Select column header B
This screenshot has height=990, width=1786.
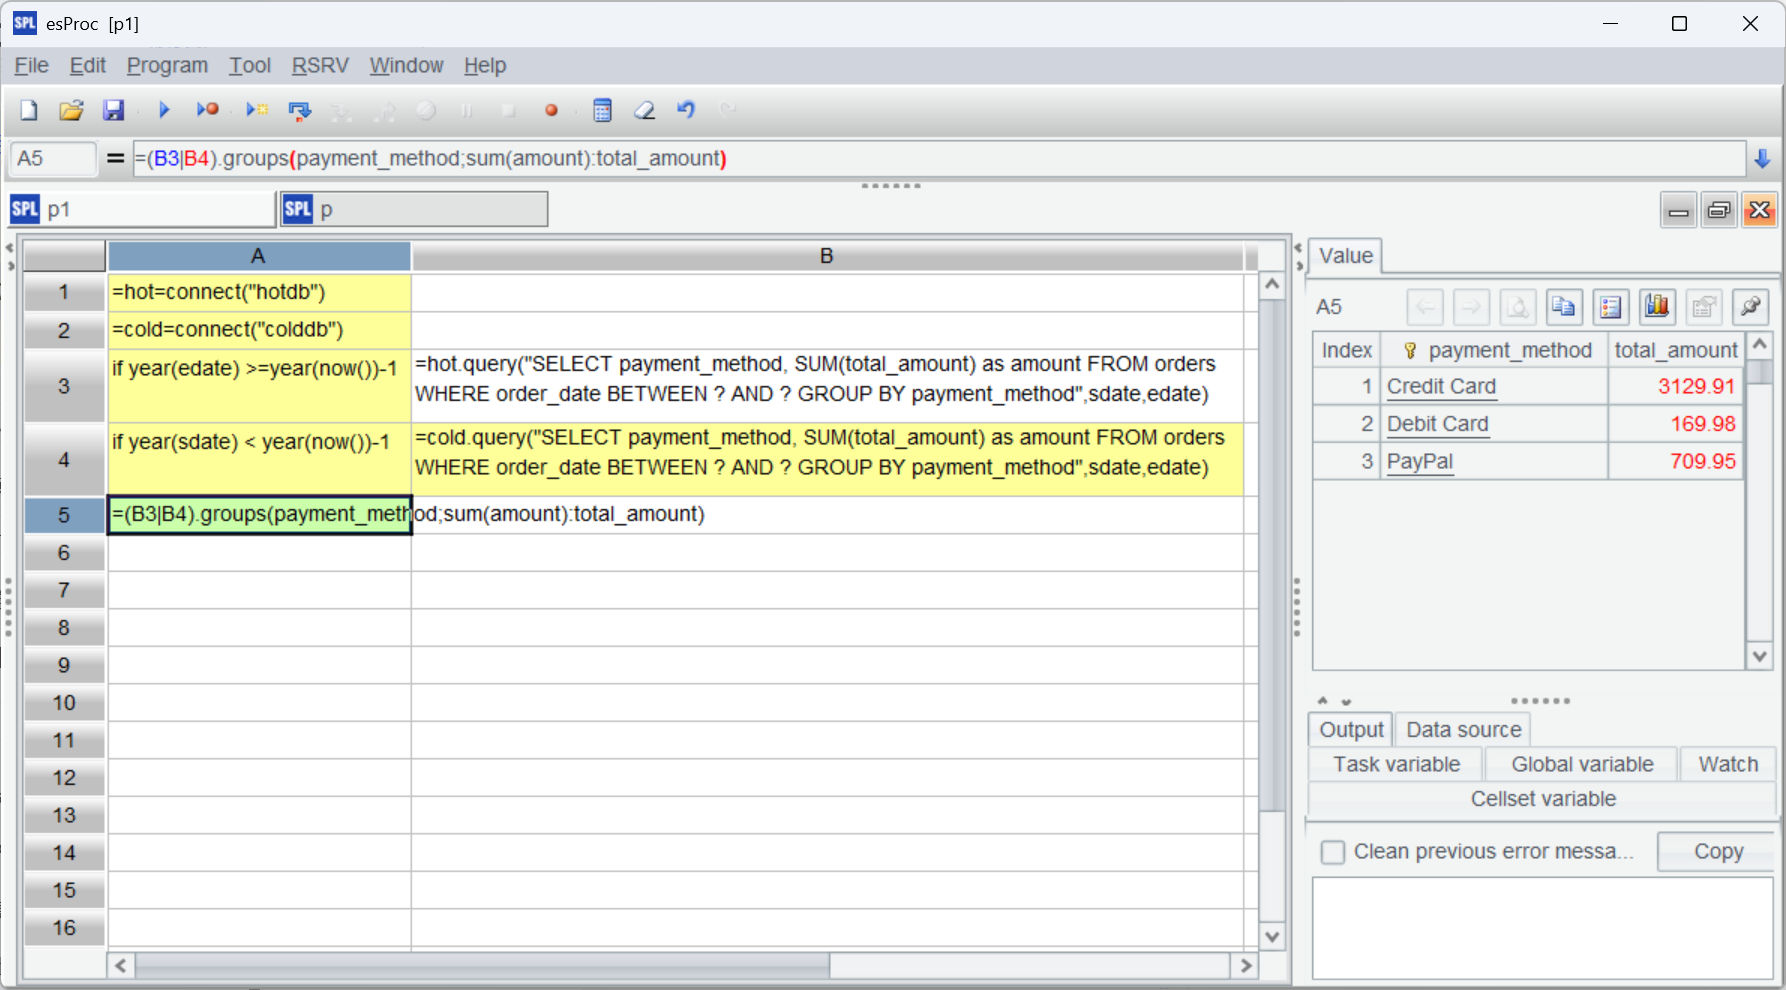[827, 256]
